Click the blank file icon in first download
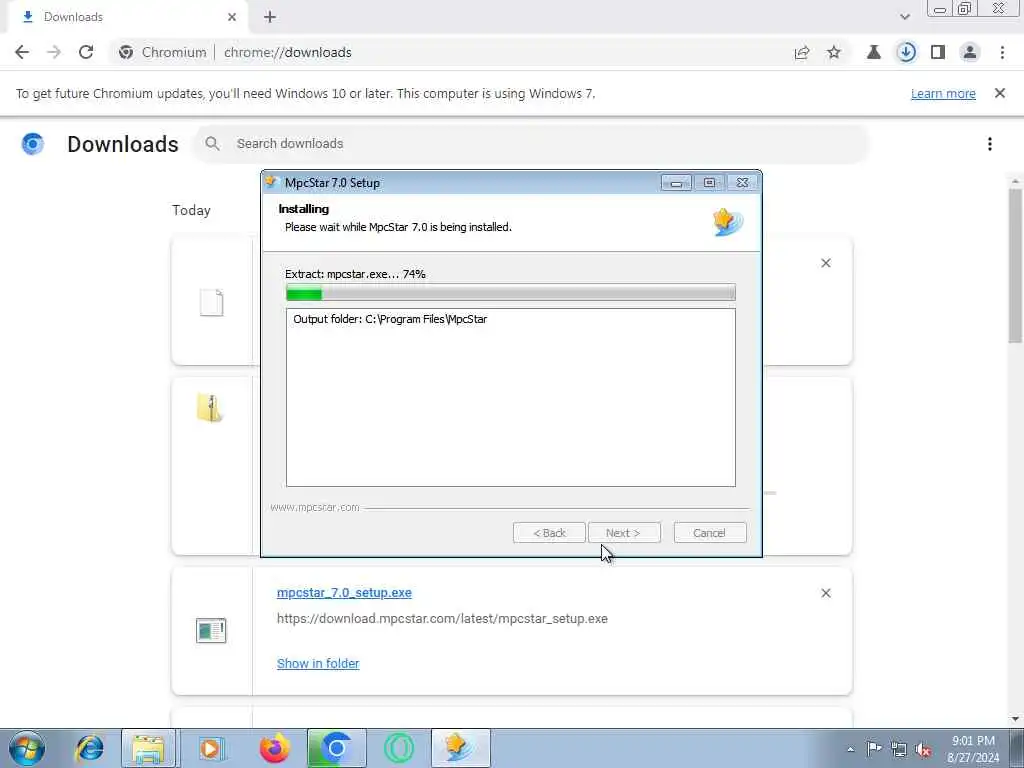1024x768 pixels. point(211,302)
